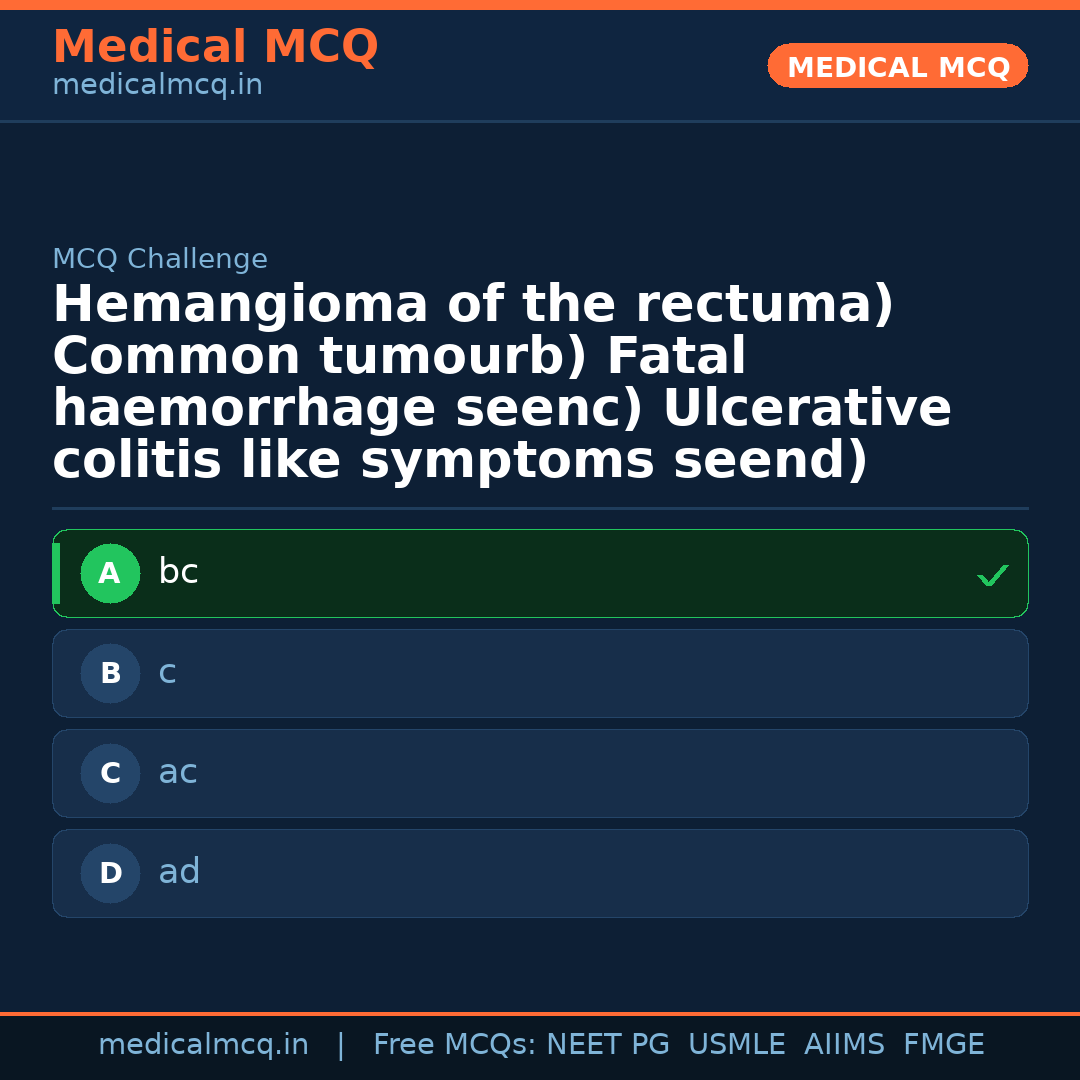Click the D circle badge
The height and width of the screenshot is (1080, 1080).
pos(110,874)
